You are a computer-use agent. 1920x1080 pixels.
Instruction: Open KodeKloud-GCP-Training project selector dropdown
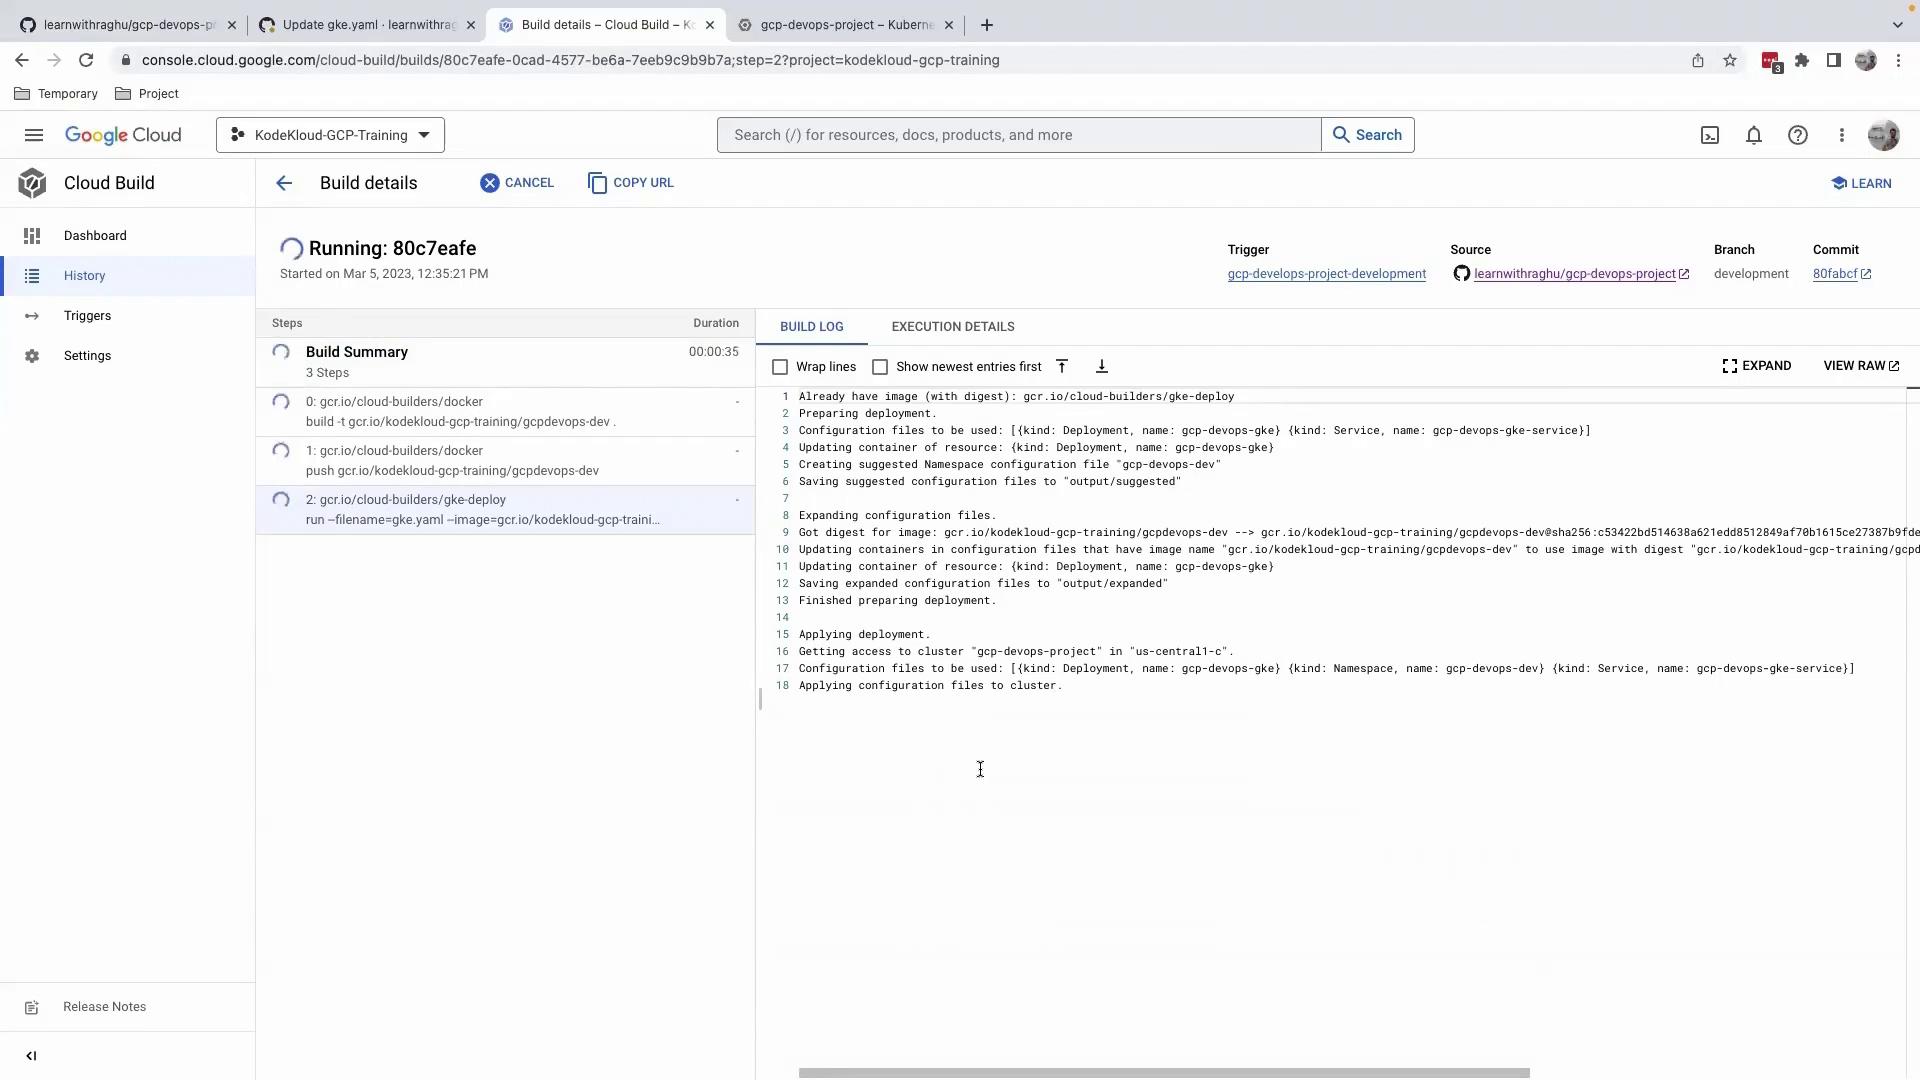click(x=330, y=135)
